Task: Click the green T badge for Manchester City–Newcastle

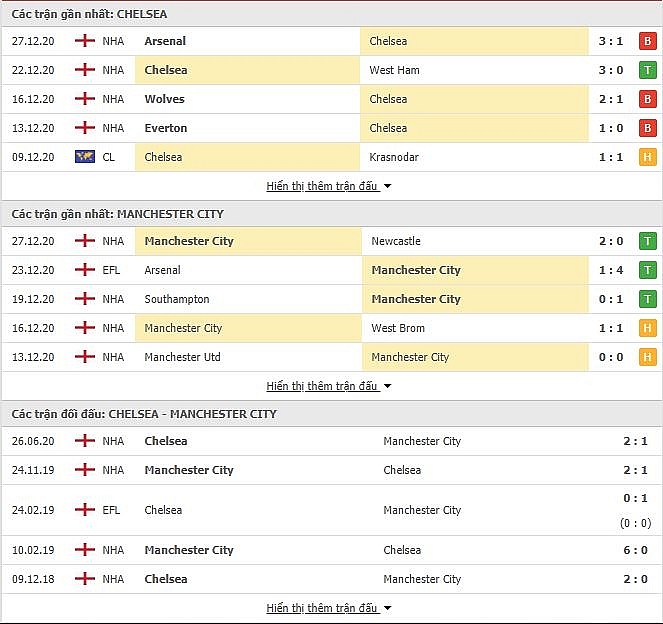Action: click(647, 241)
